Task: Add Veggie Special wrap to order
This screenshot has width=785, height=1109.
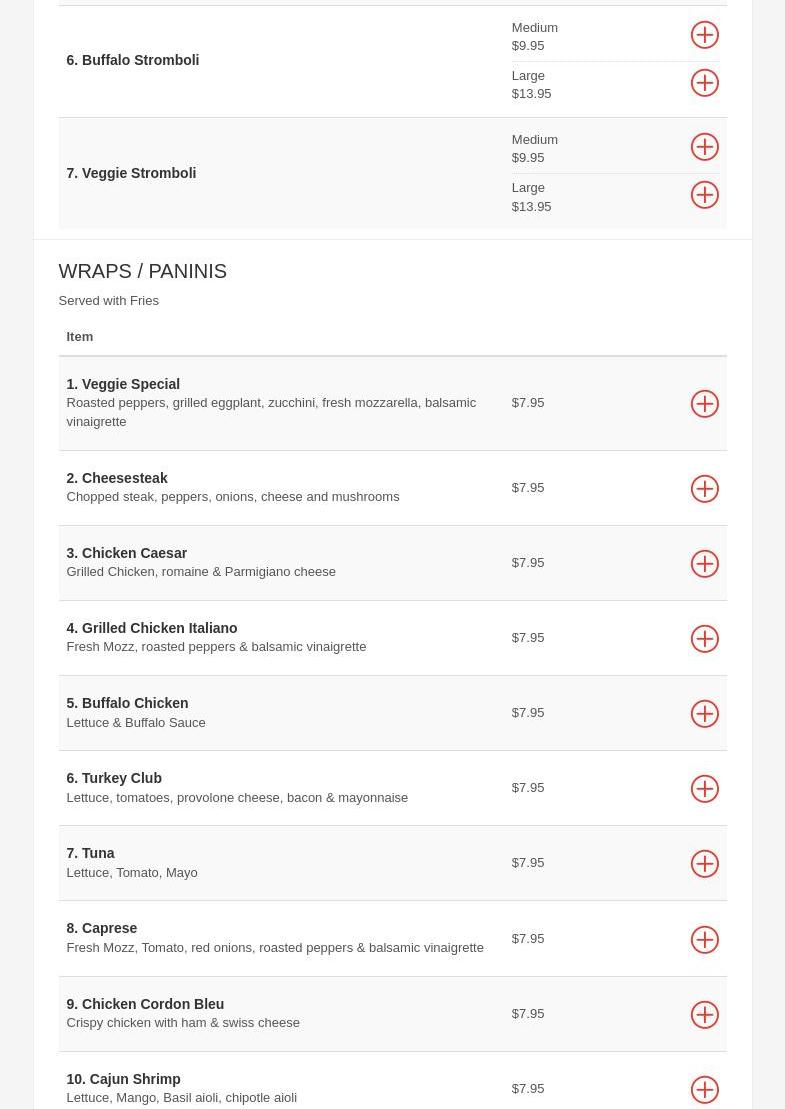Action: tap(704, 404)
